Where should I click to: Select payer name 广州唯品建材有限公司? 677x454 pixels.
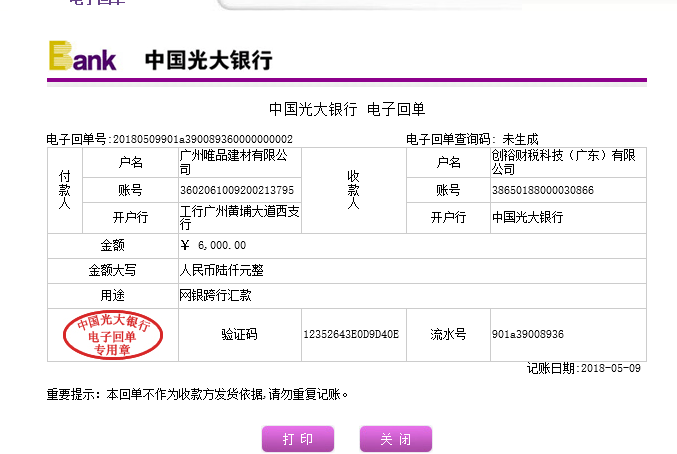pyautogui.click(x=234, y=162)
